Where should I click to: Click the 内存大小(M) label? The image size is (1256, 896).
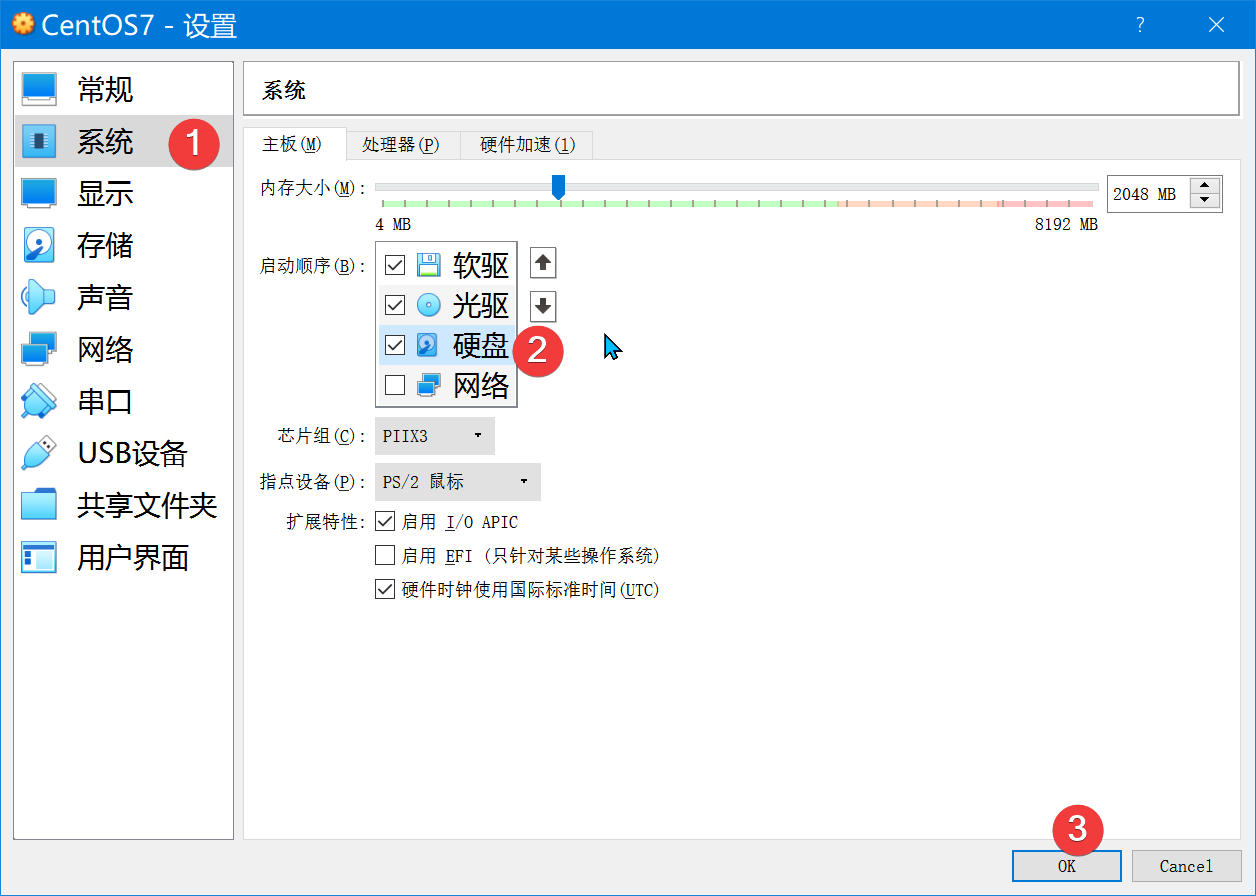pos(313,188)
